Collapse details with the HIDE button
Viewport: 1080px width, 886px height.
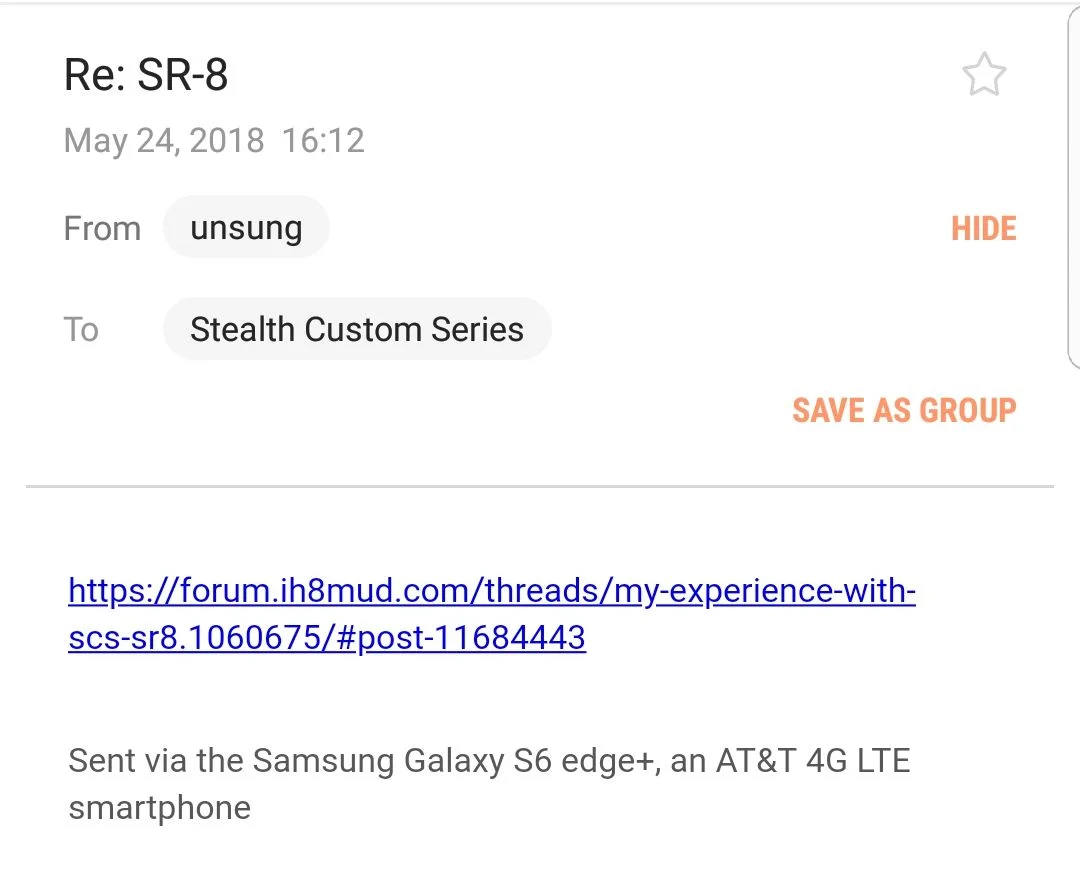tap(983, 229)
